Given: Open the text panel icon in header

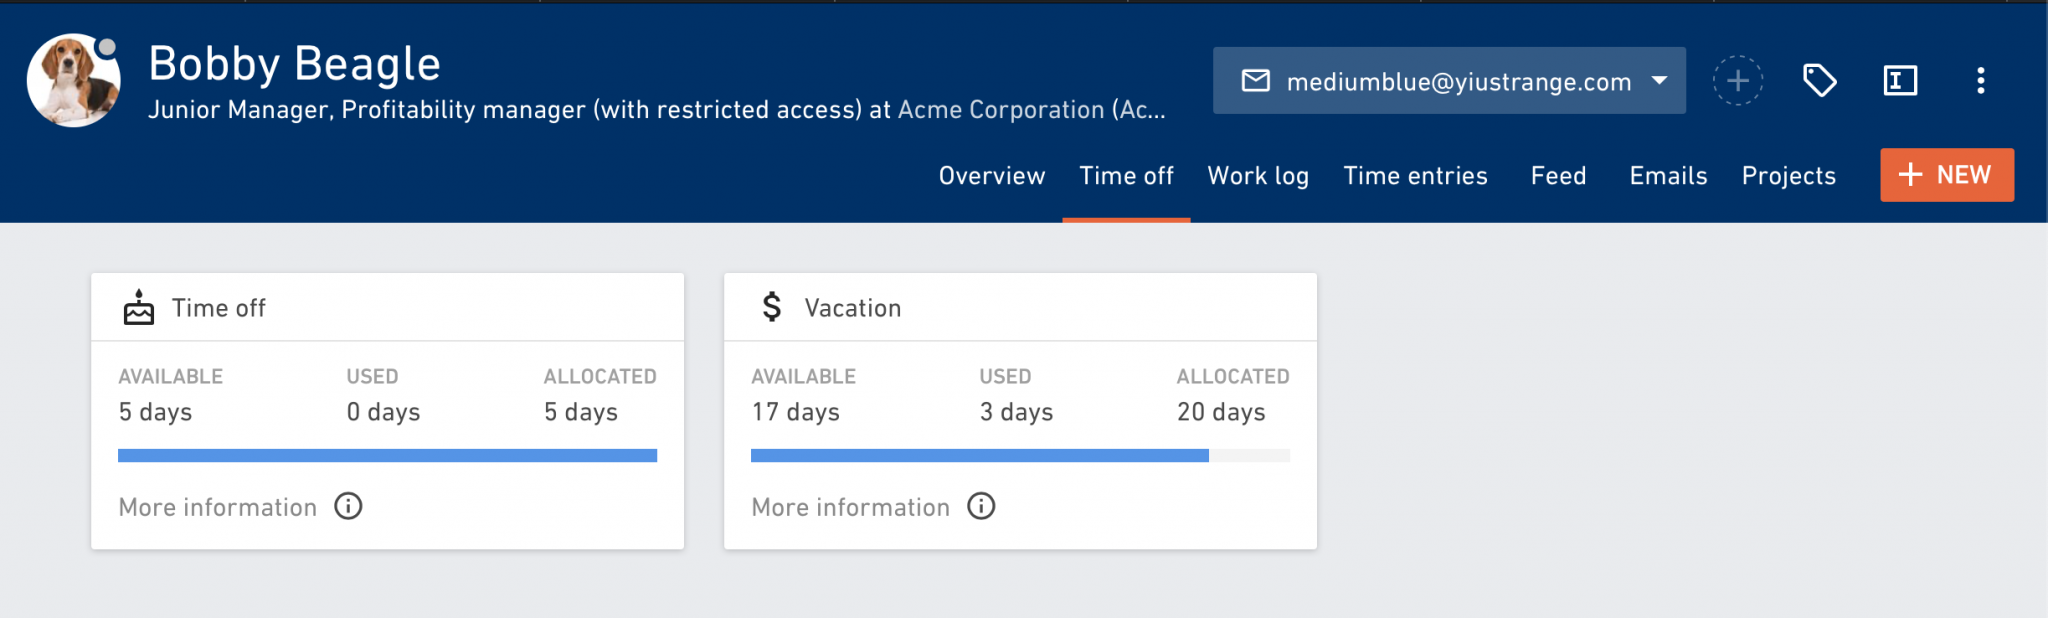Looking at the screenshot, I should tap(1900, 81).
